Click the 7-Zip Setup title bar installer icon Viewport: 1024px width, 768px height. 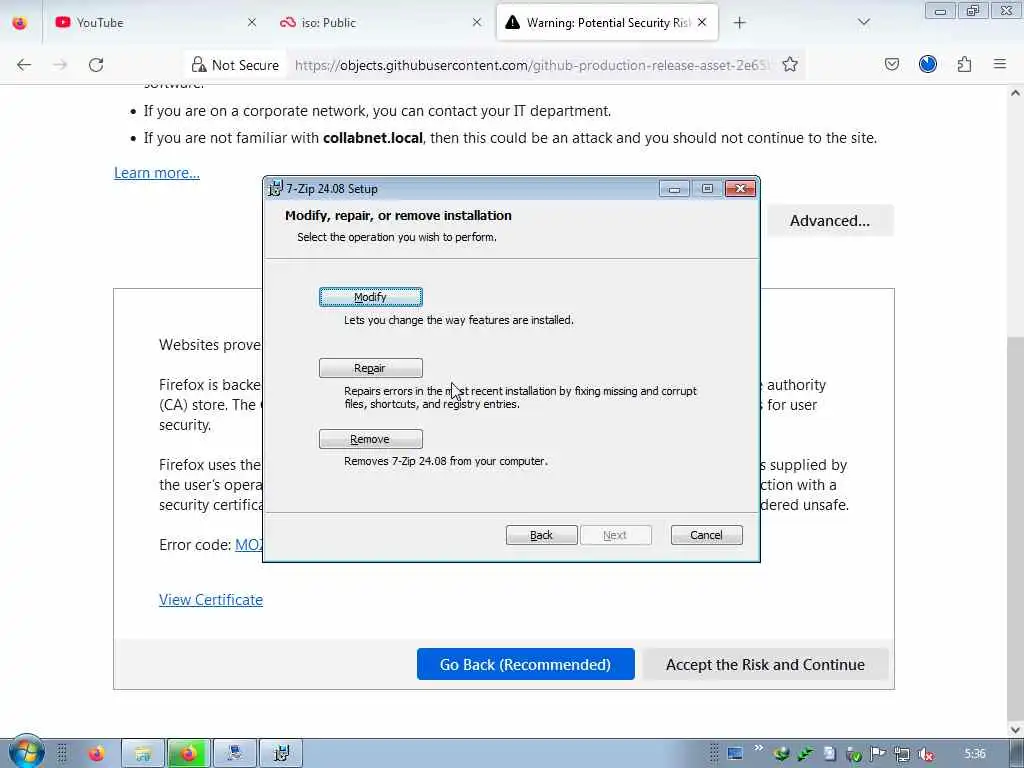tap(276, 189)
